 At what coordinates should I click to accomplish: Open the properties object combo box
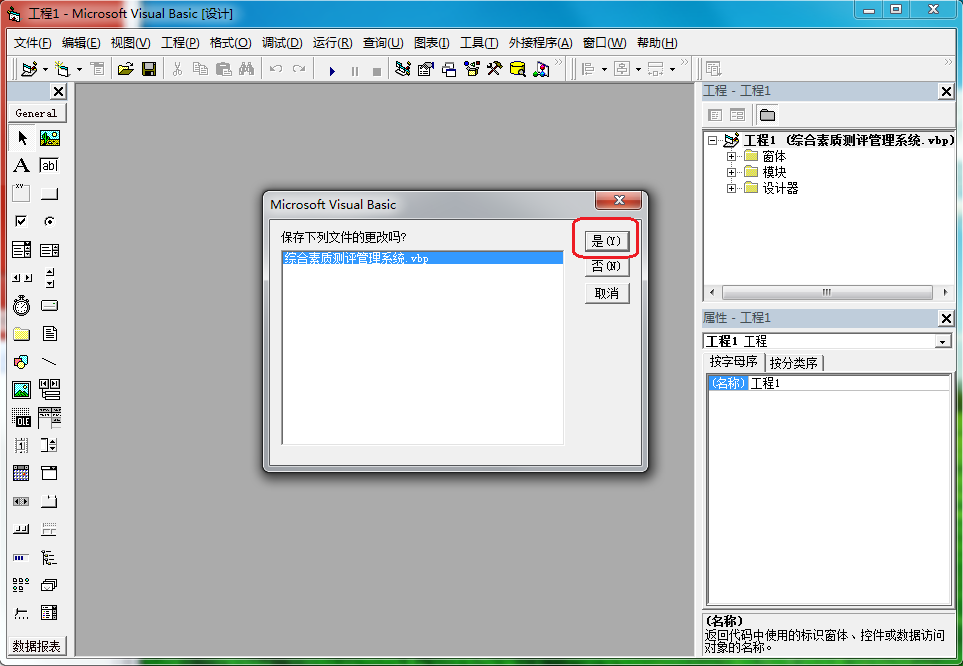coord(943,342)
